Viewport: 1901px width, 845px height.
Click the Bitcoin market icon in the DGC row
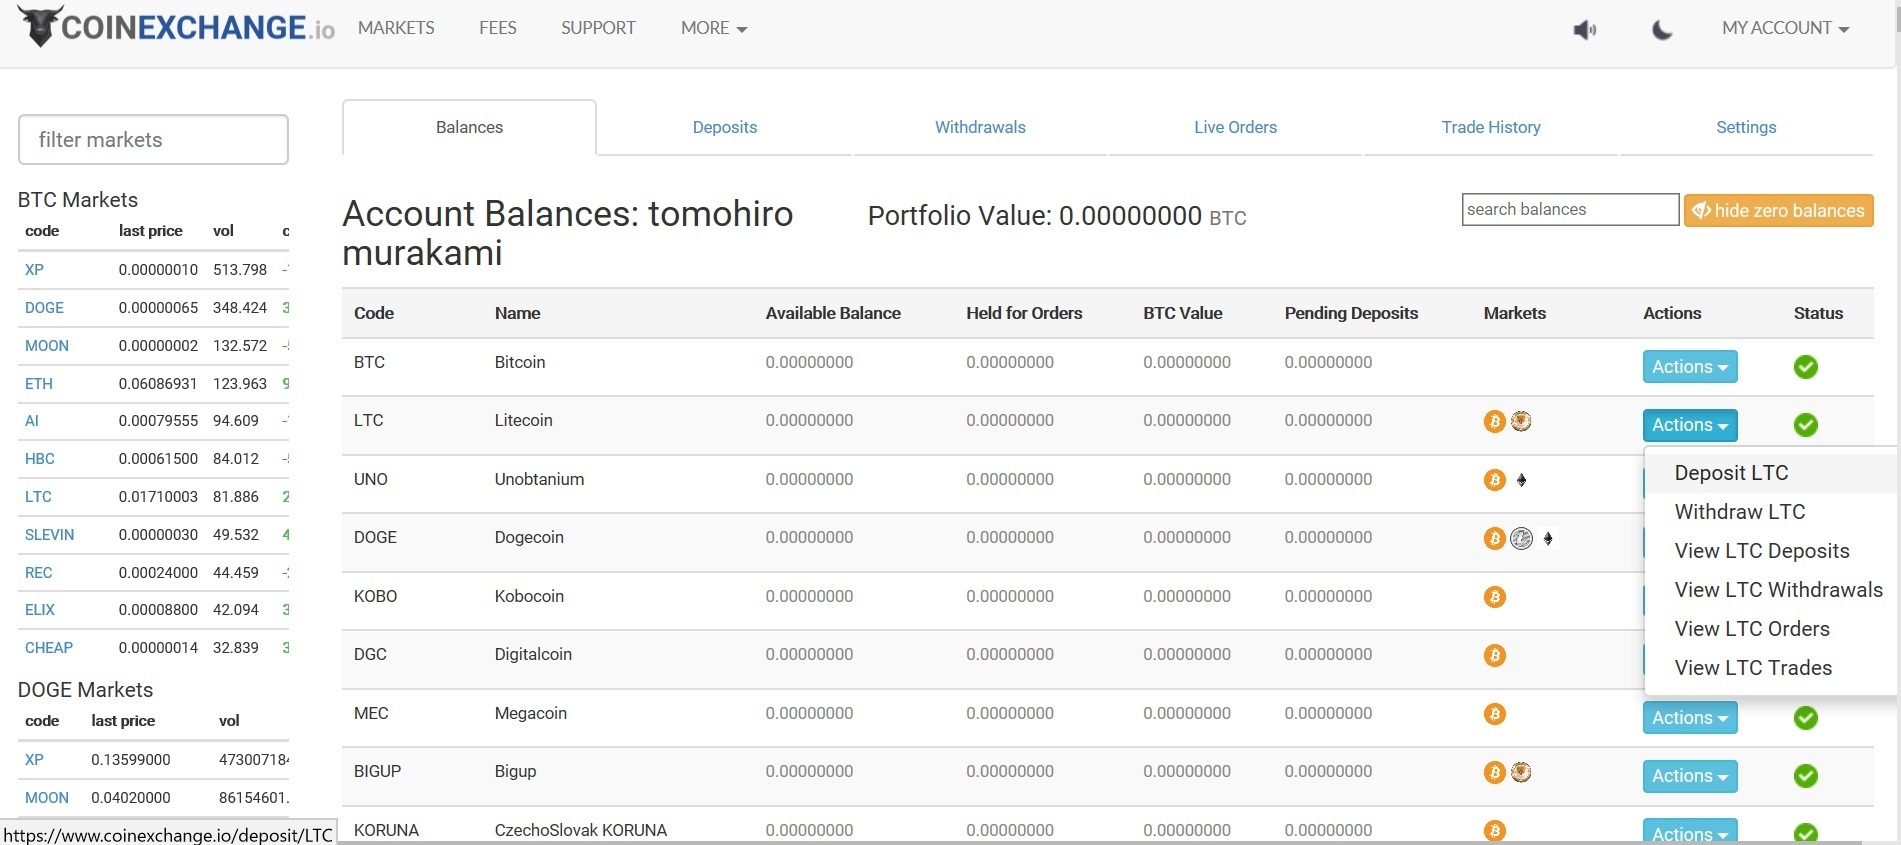(x=1494, y=656)
